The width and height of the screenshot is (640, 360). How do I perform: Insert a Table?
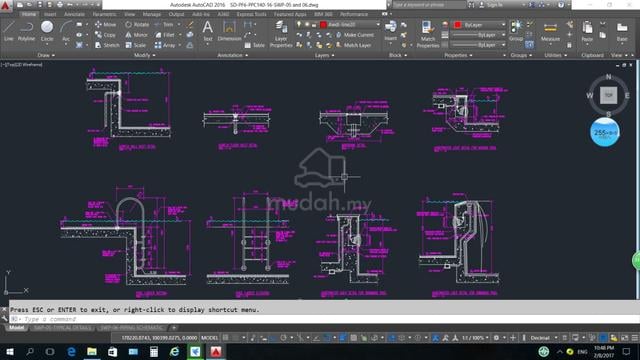254,45
